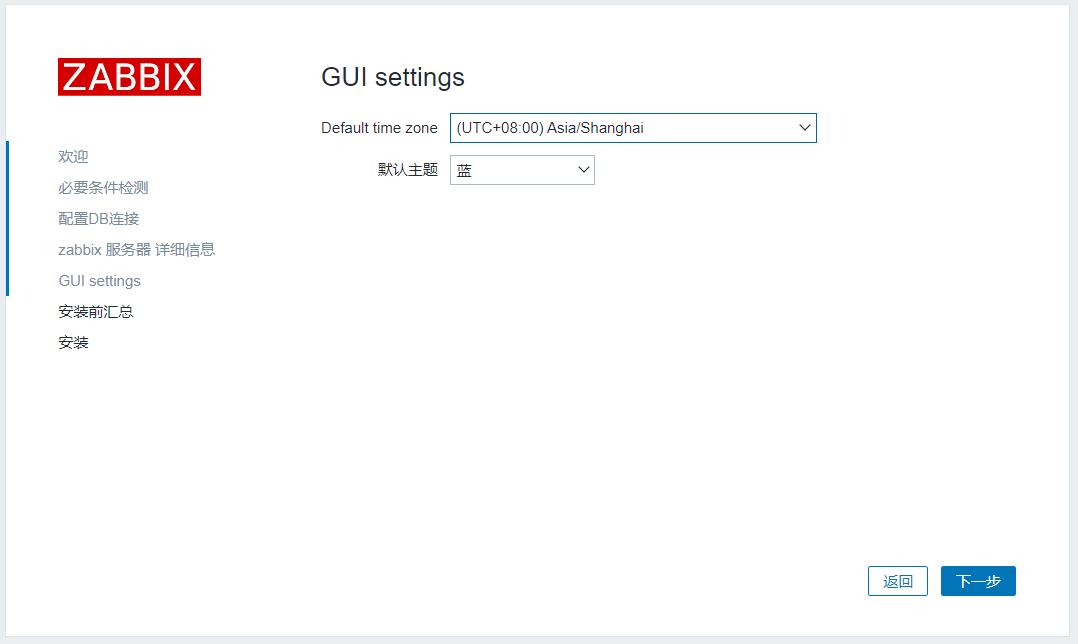Click the theme dropdown chevron arrow

coord(583,169)
